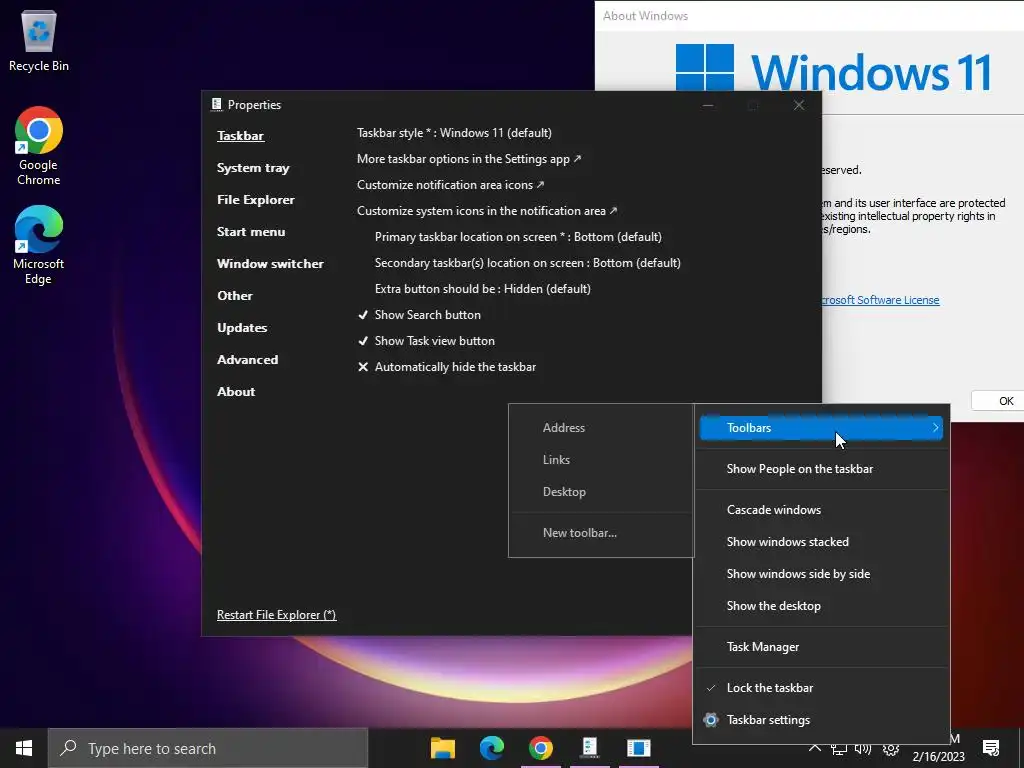1024x768 pixels.
Task: Open the Recycle Bin desktop icon
Action: tap(39, 41)
